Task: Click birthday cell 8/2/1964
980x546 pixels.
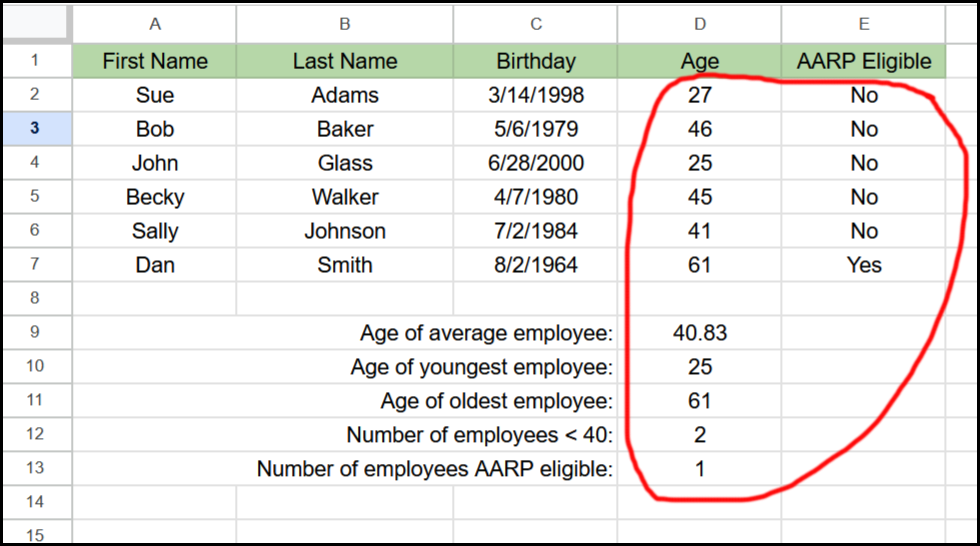Action: tap(536, 265)
